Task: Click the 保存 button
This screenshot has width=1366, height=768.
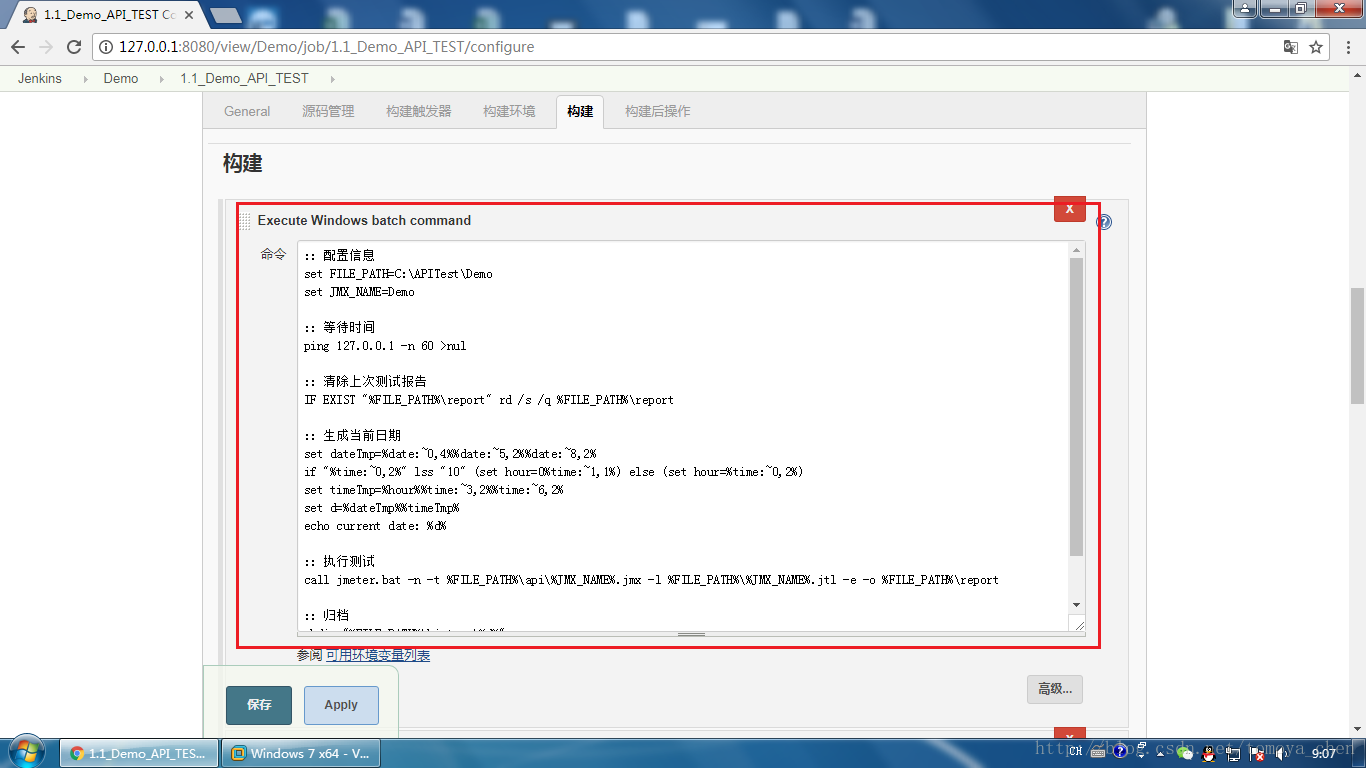Action: [259, 705]
